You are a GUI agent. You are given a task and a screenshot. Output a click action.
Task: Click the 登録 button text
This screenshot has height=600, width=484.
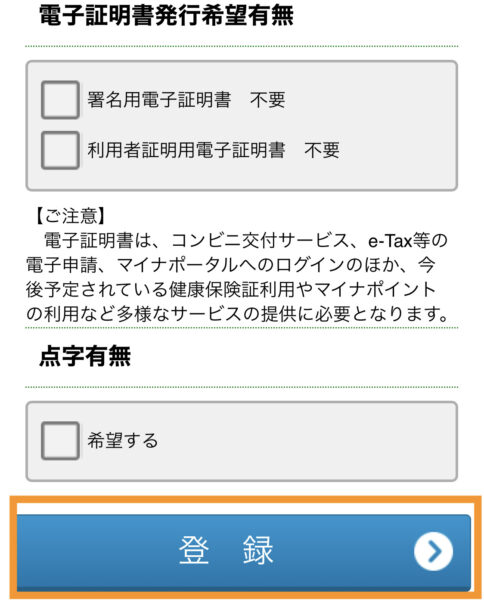226,550
